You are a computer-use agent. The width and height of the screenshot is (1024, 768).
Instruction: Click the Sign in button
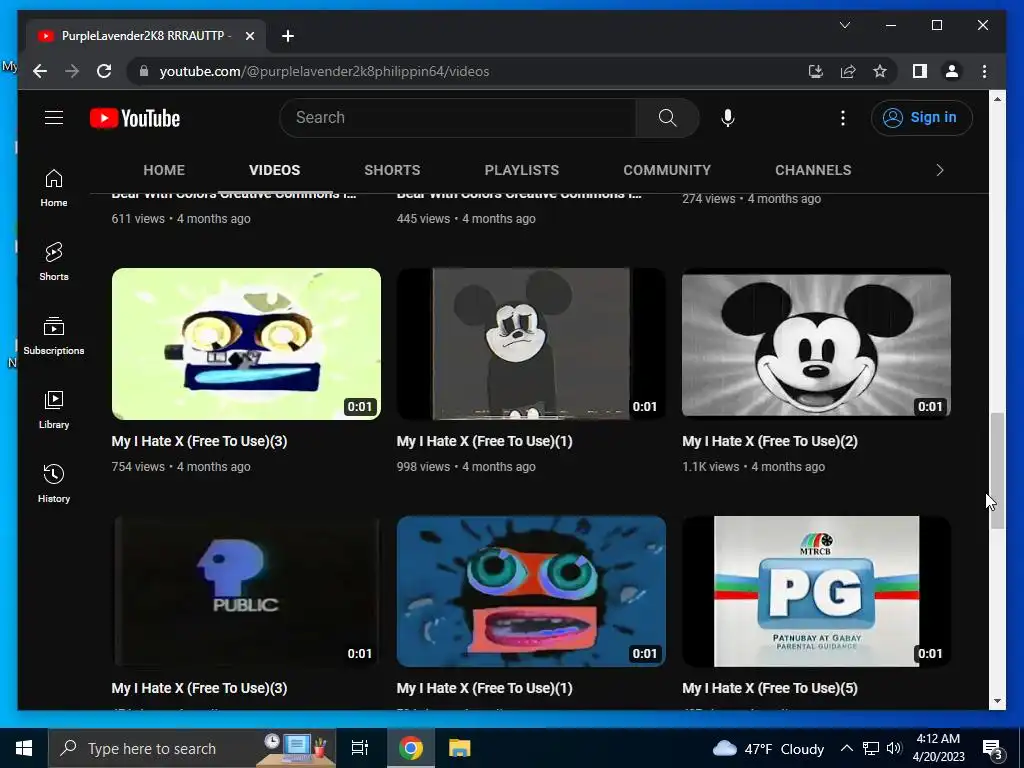(921, 118)
